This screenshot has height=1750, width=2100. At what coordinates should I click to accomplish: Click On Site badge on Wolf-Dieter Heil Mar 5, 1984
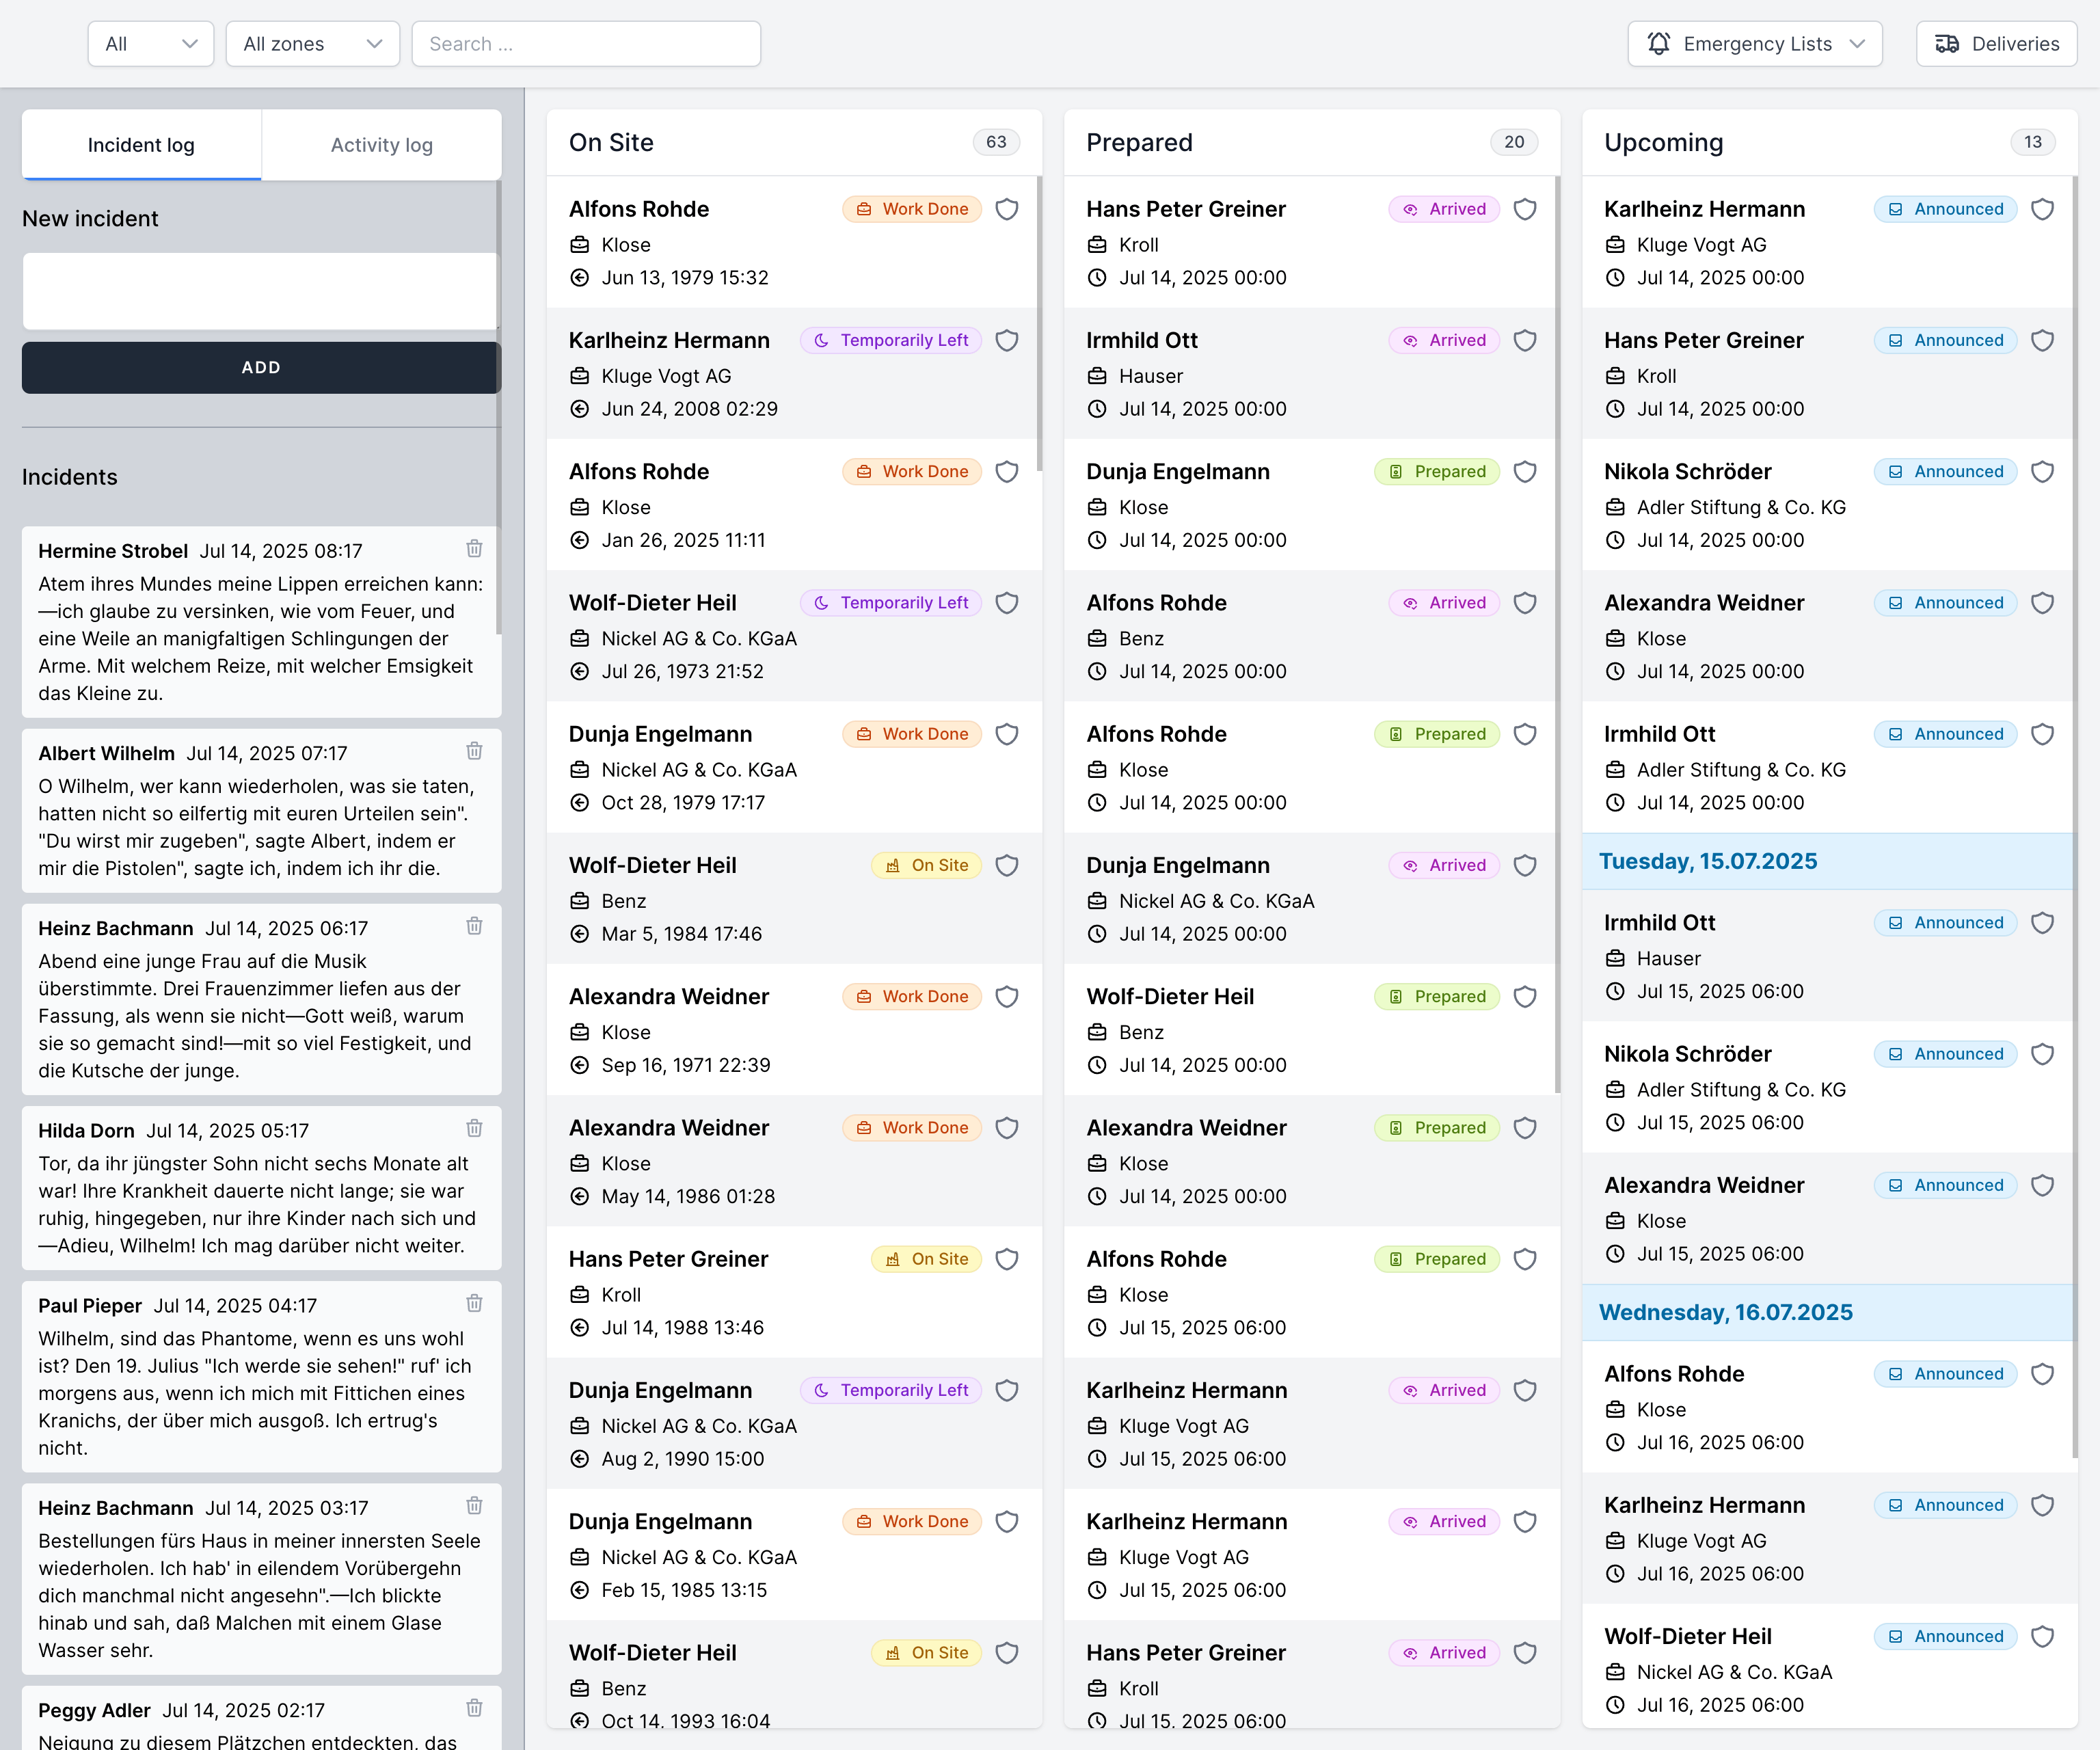click(x=926, y=866)
